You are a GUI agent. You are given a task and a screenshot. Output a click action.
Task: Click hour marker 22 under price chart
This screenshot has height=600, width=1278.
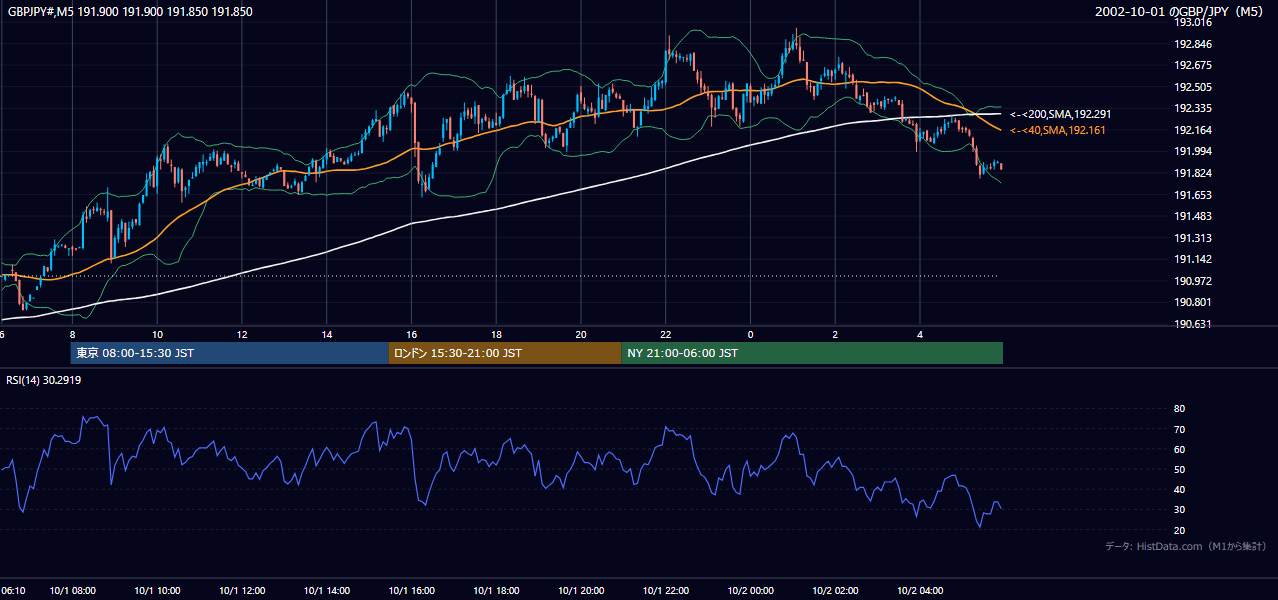666,334
